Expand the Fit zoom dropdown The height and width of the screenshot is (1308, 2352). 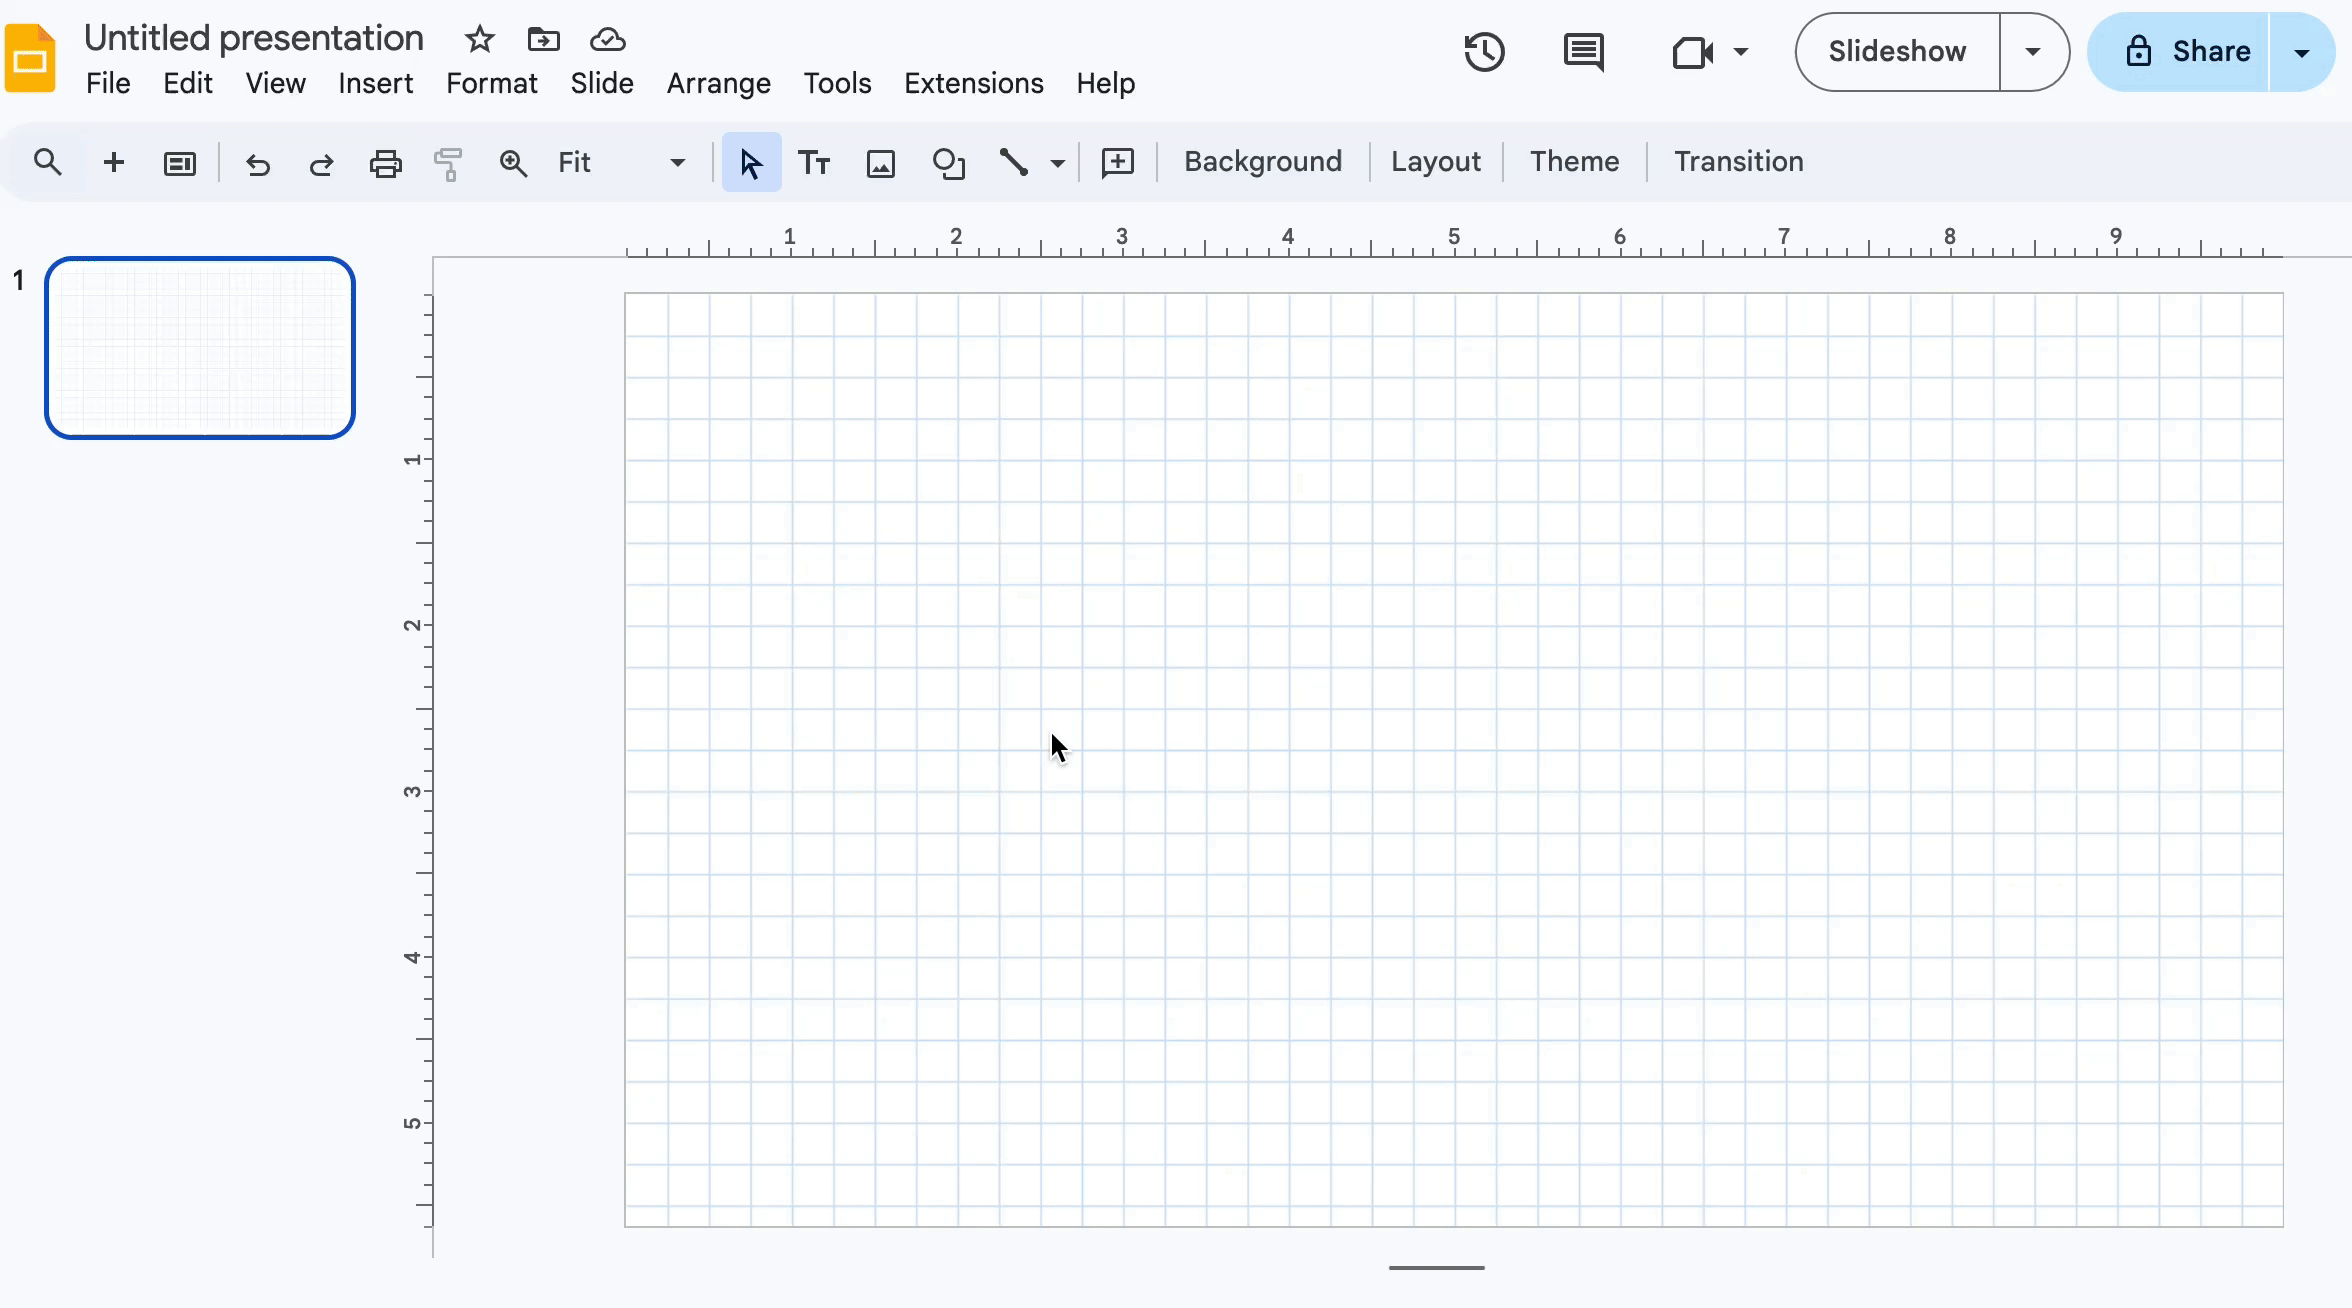677,162
